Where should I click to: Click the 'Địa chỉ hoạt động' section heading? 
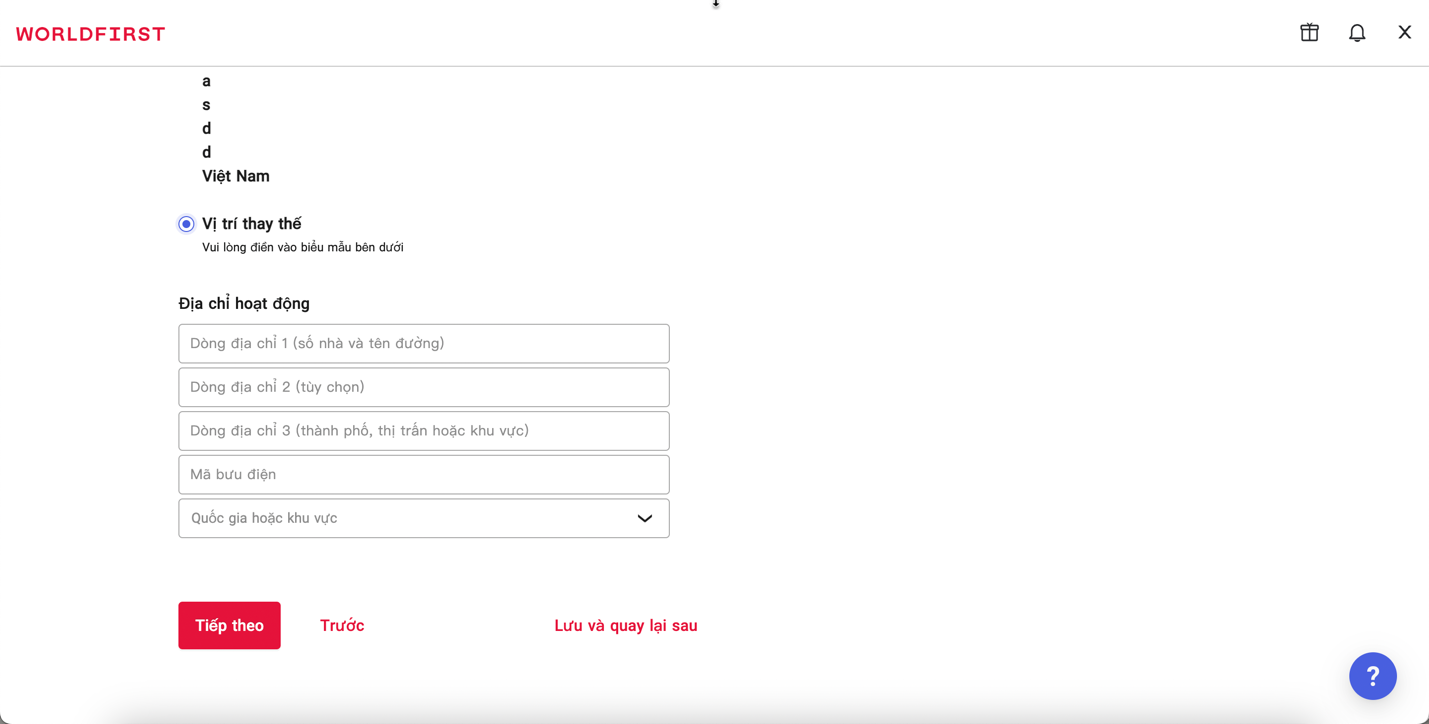click(244, 303)
